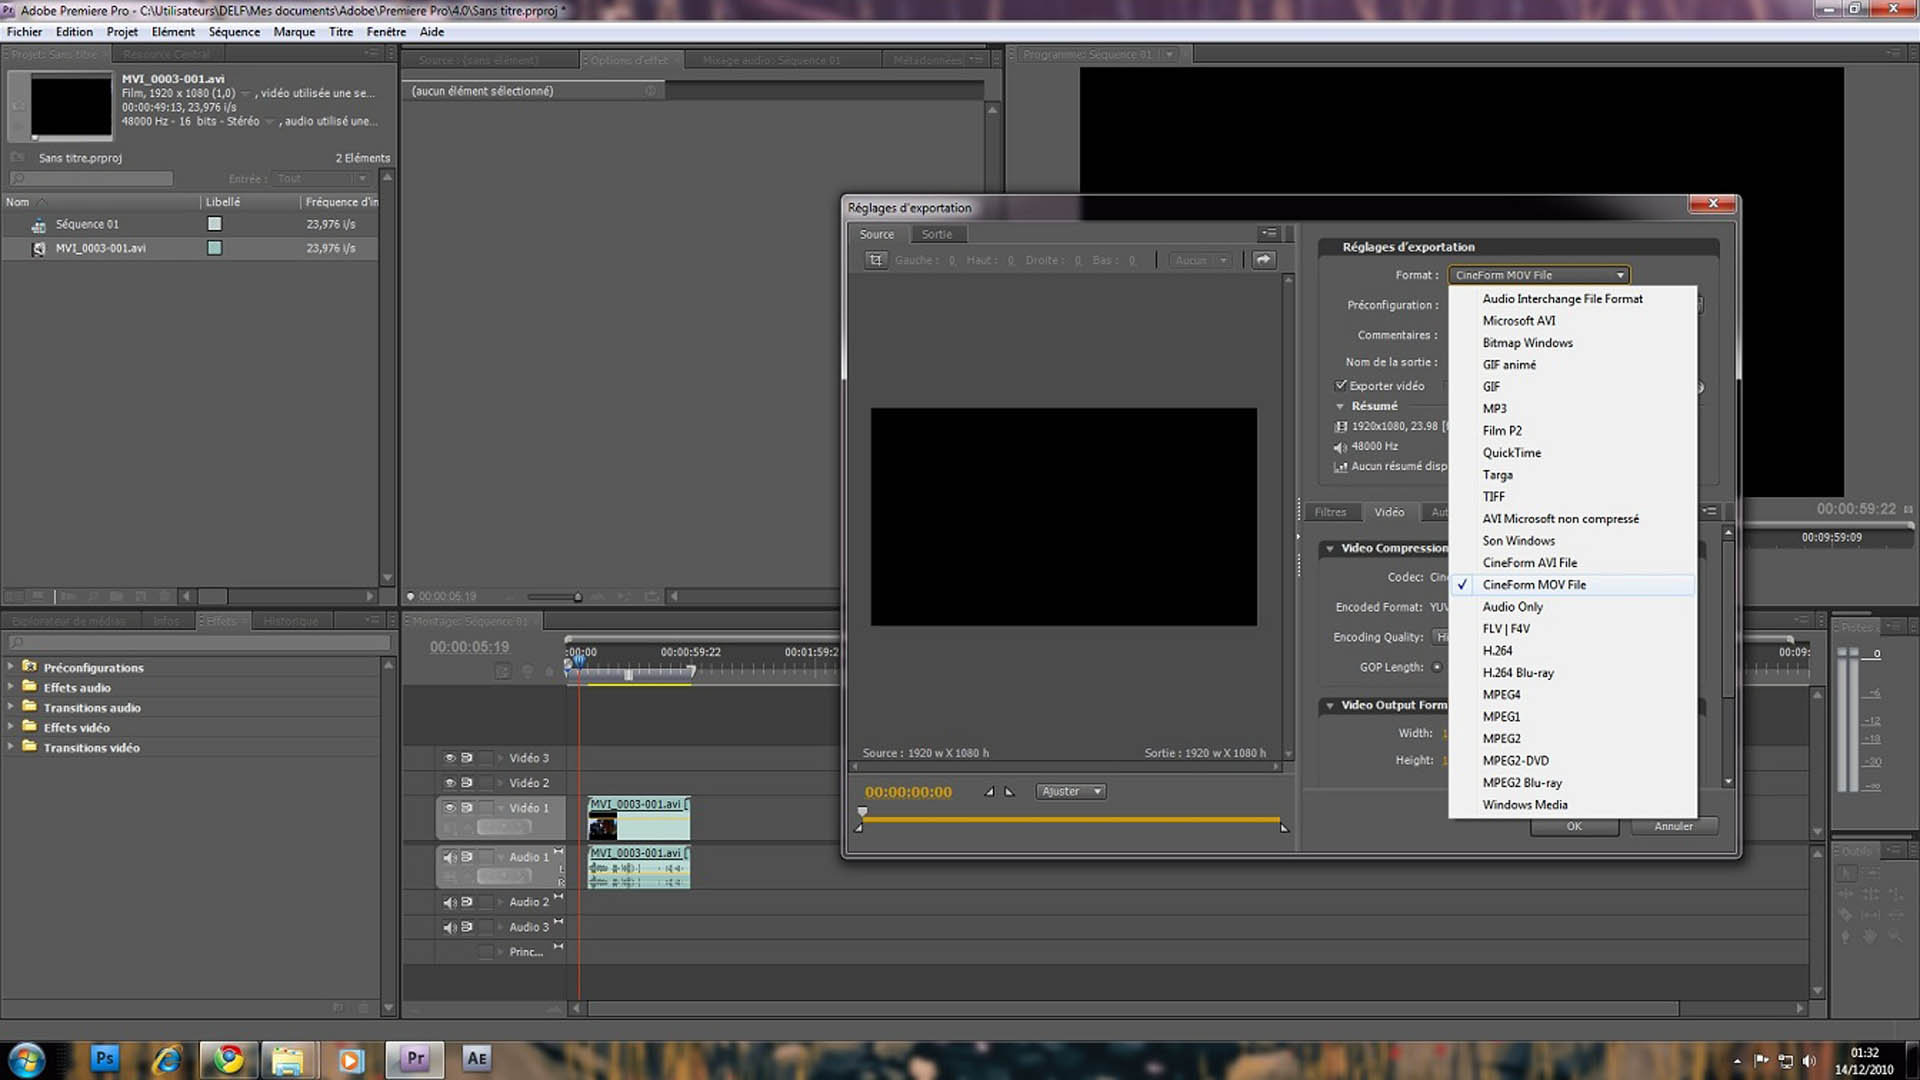Click set in-point triangle in export dialog
The height and width of the screenshot is (1080, 1920).
(989, 791)
